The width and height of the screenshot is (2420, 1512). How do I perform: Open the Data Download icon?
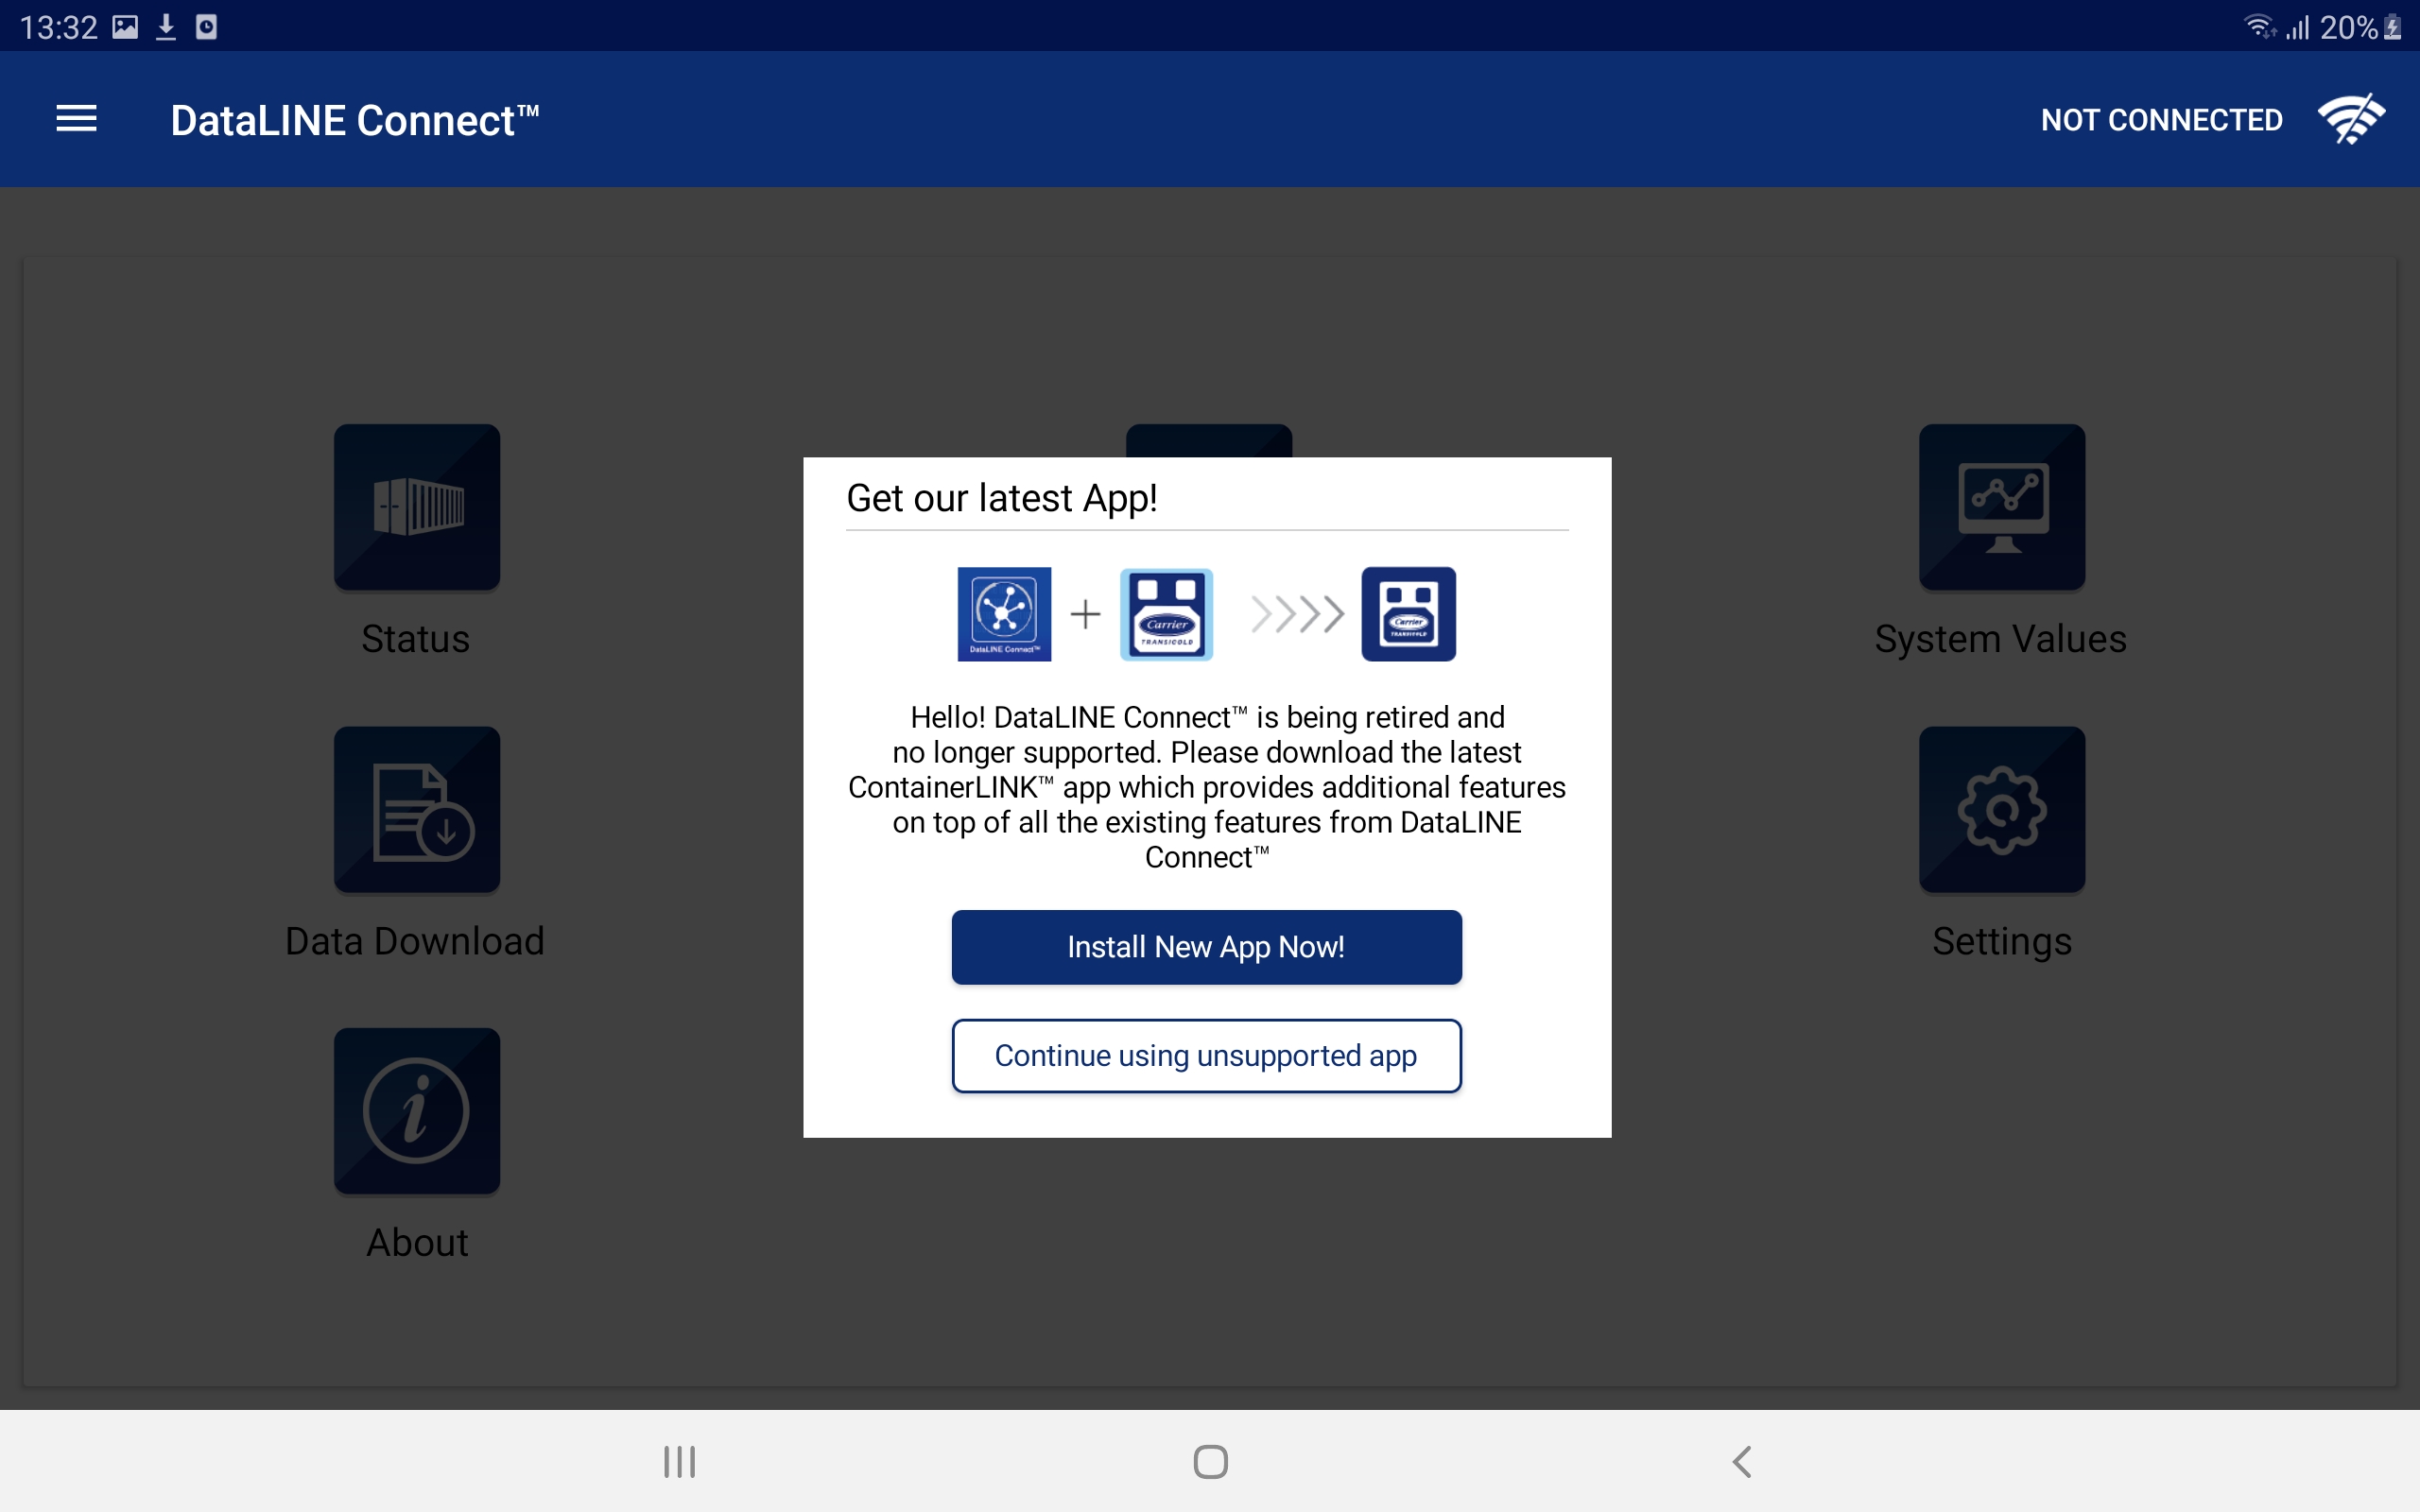tap(417, 809)
